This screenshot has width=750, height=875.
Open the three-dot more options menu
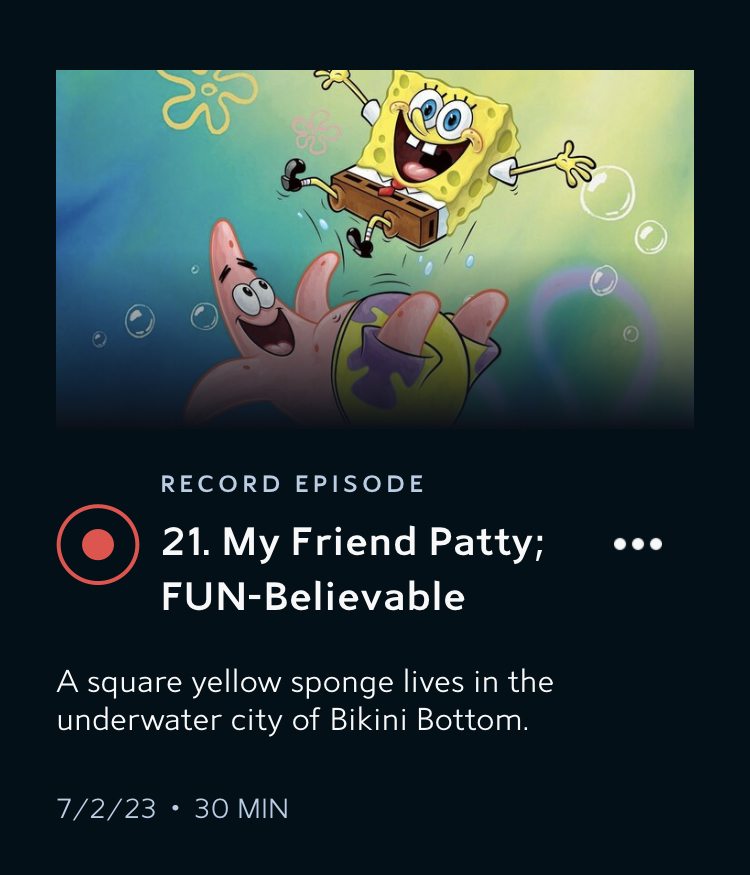[638, 544]
